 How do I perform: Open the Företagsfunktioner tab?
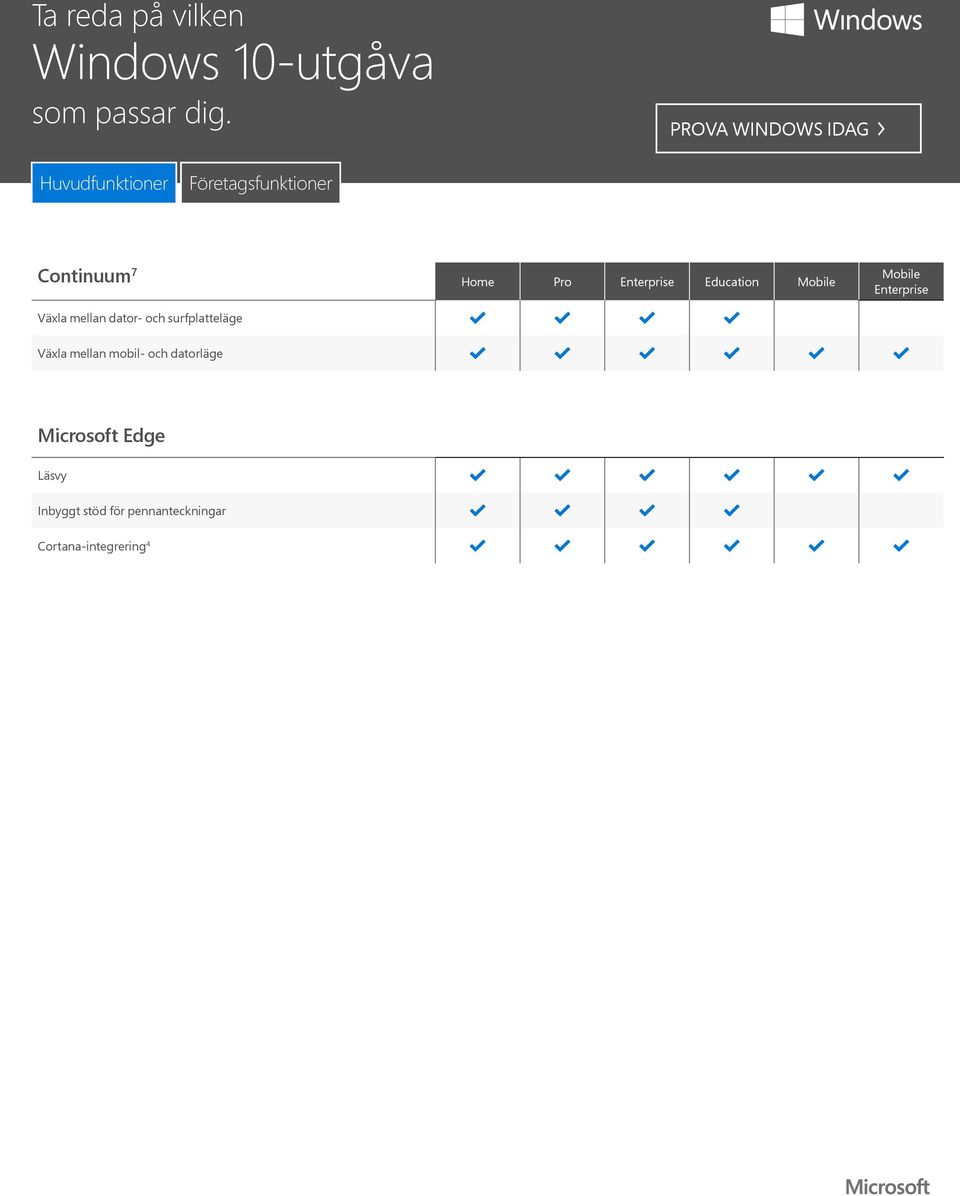click(x=261, y=183)
